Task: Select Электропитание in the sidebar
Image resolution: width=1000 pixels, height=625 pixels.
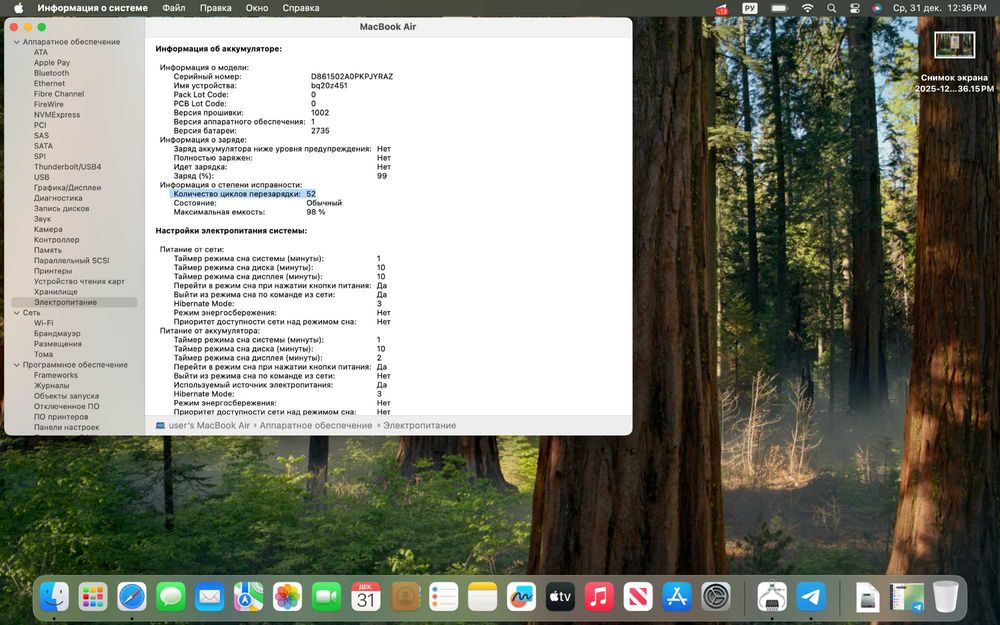Action: [x=74, y=302]
